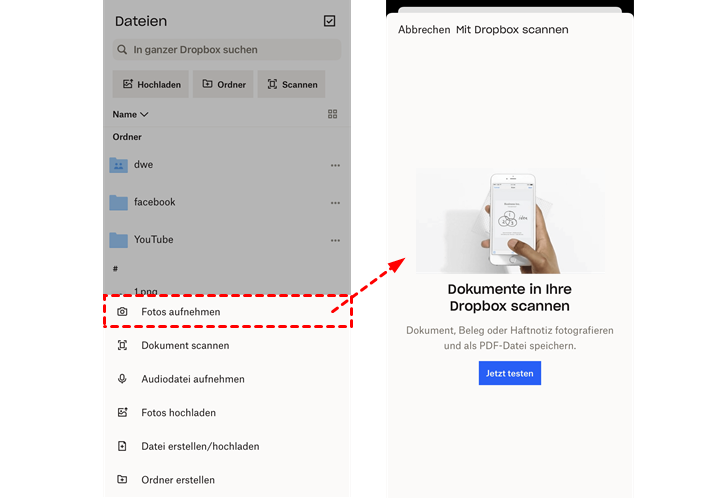725x498 pixels.
Task: Click the magnifier icon in the search bar
Action: (x=122, y=49)
